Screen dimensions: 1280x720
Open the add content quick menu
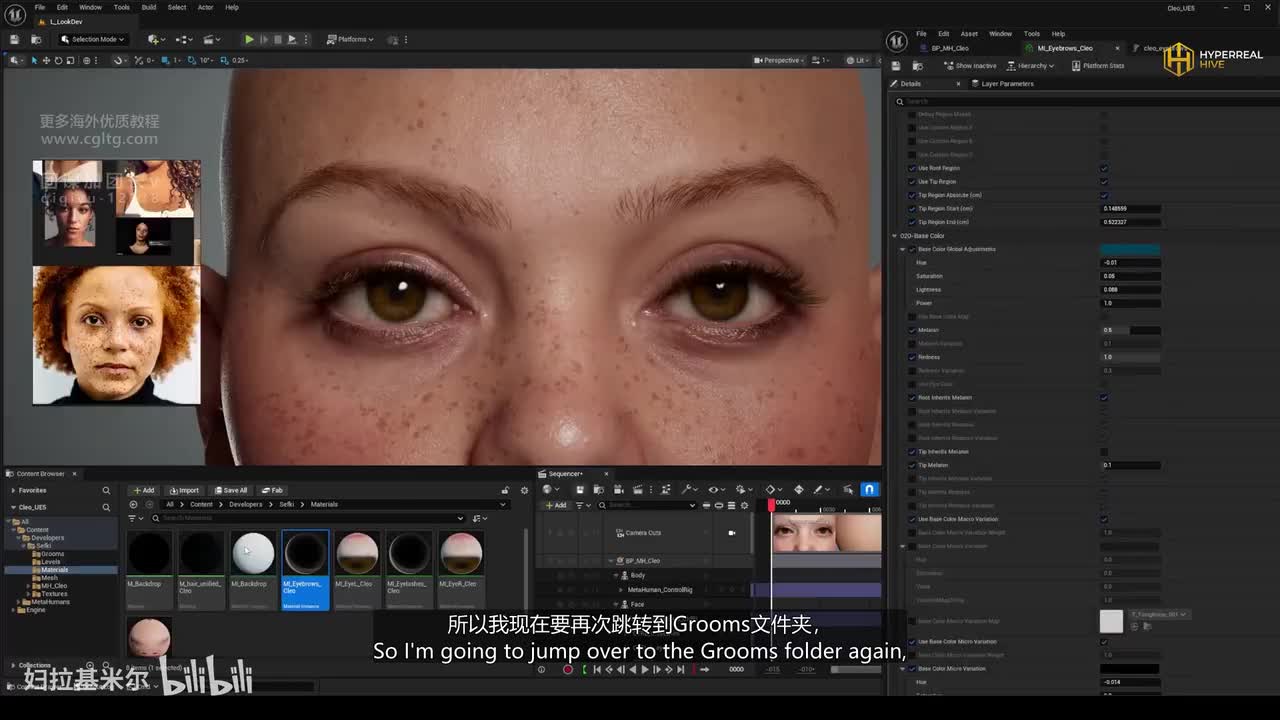(x=155, y=39)
